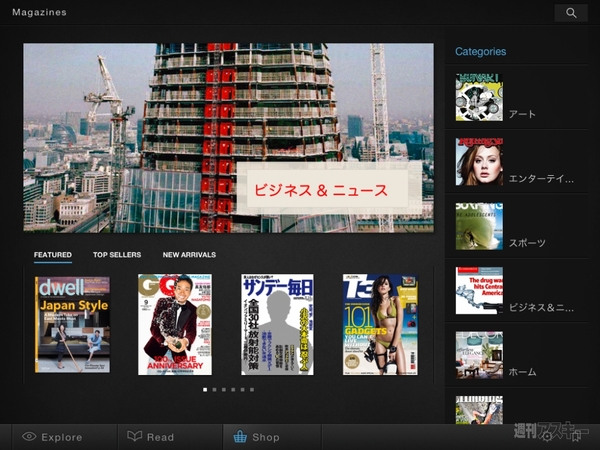The image size is (600, 450).
Task: Select the アート category label
Action: click(522, 114)
